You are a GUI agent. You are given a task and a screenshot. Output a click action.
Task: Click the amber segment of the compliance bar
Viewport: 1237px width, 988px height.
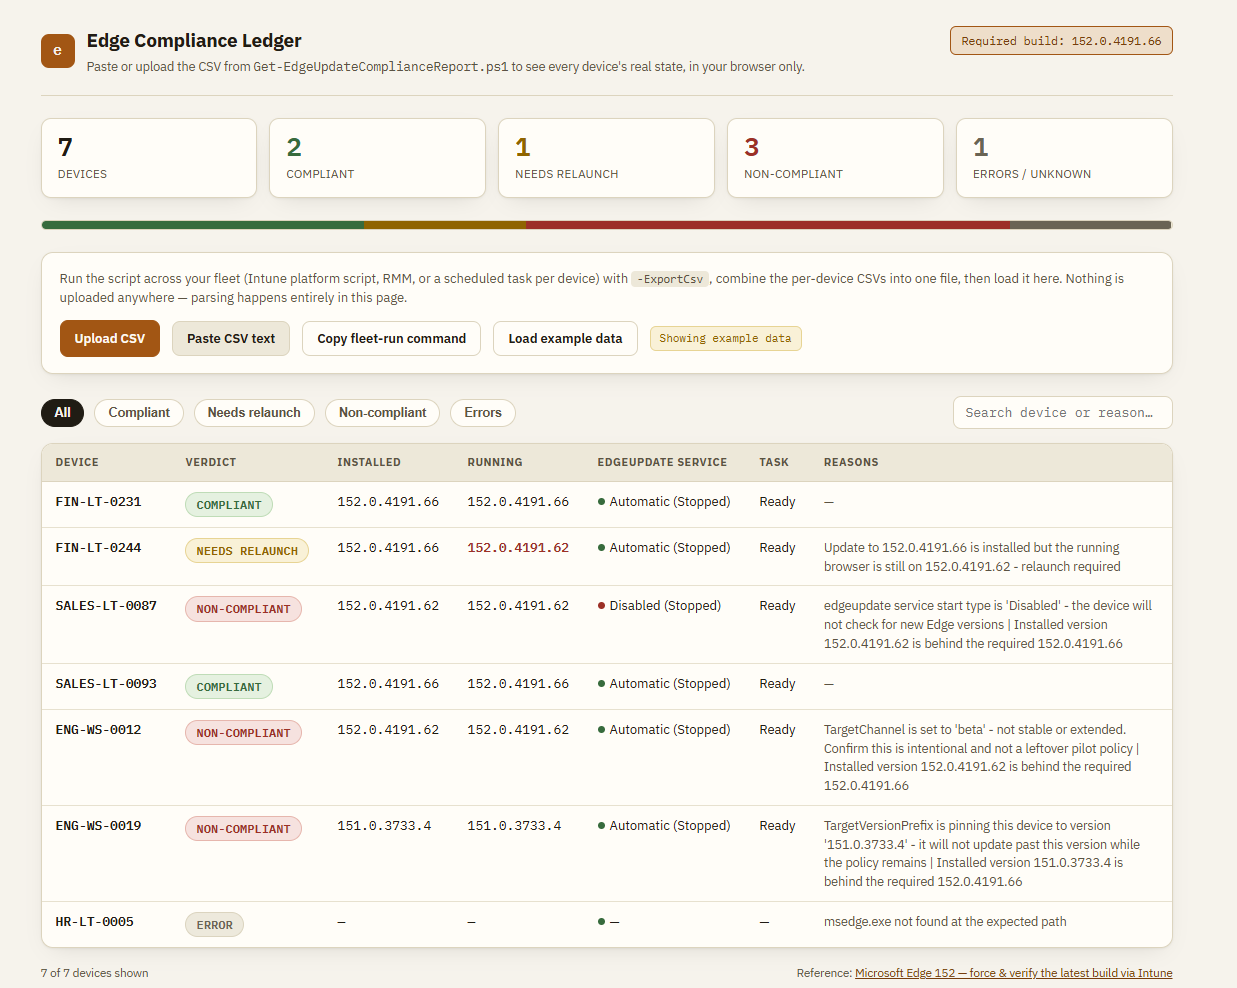tap(445, 225)
